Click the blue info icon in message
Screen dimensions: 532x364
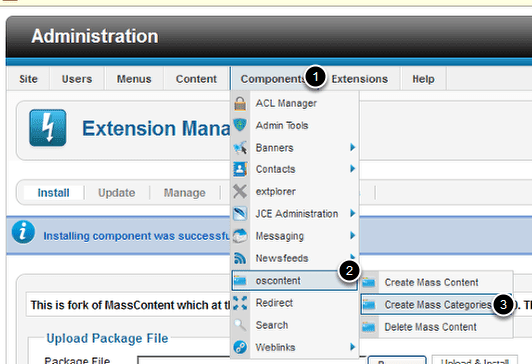click(23, 232)
